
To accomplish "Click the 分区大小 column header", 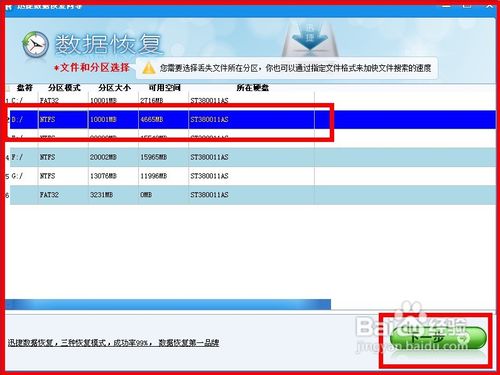I will point(114,88).
